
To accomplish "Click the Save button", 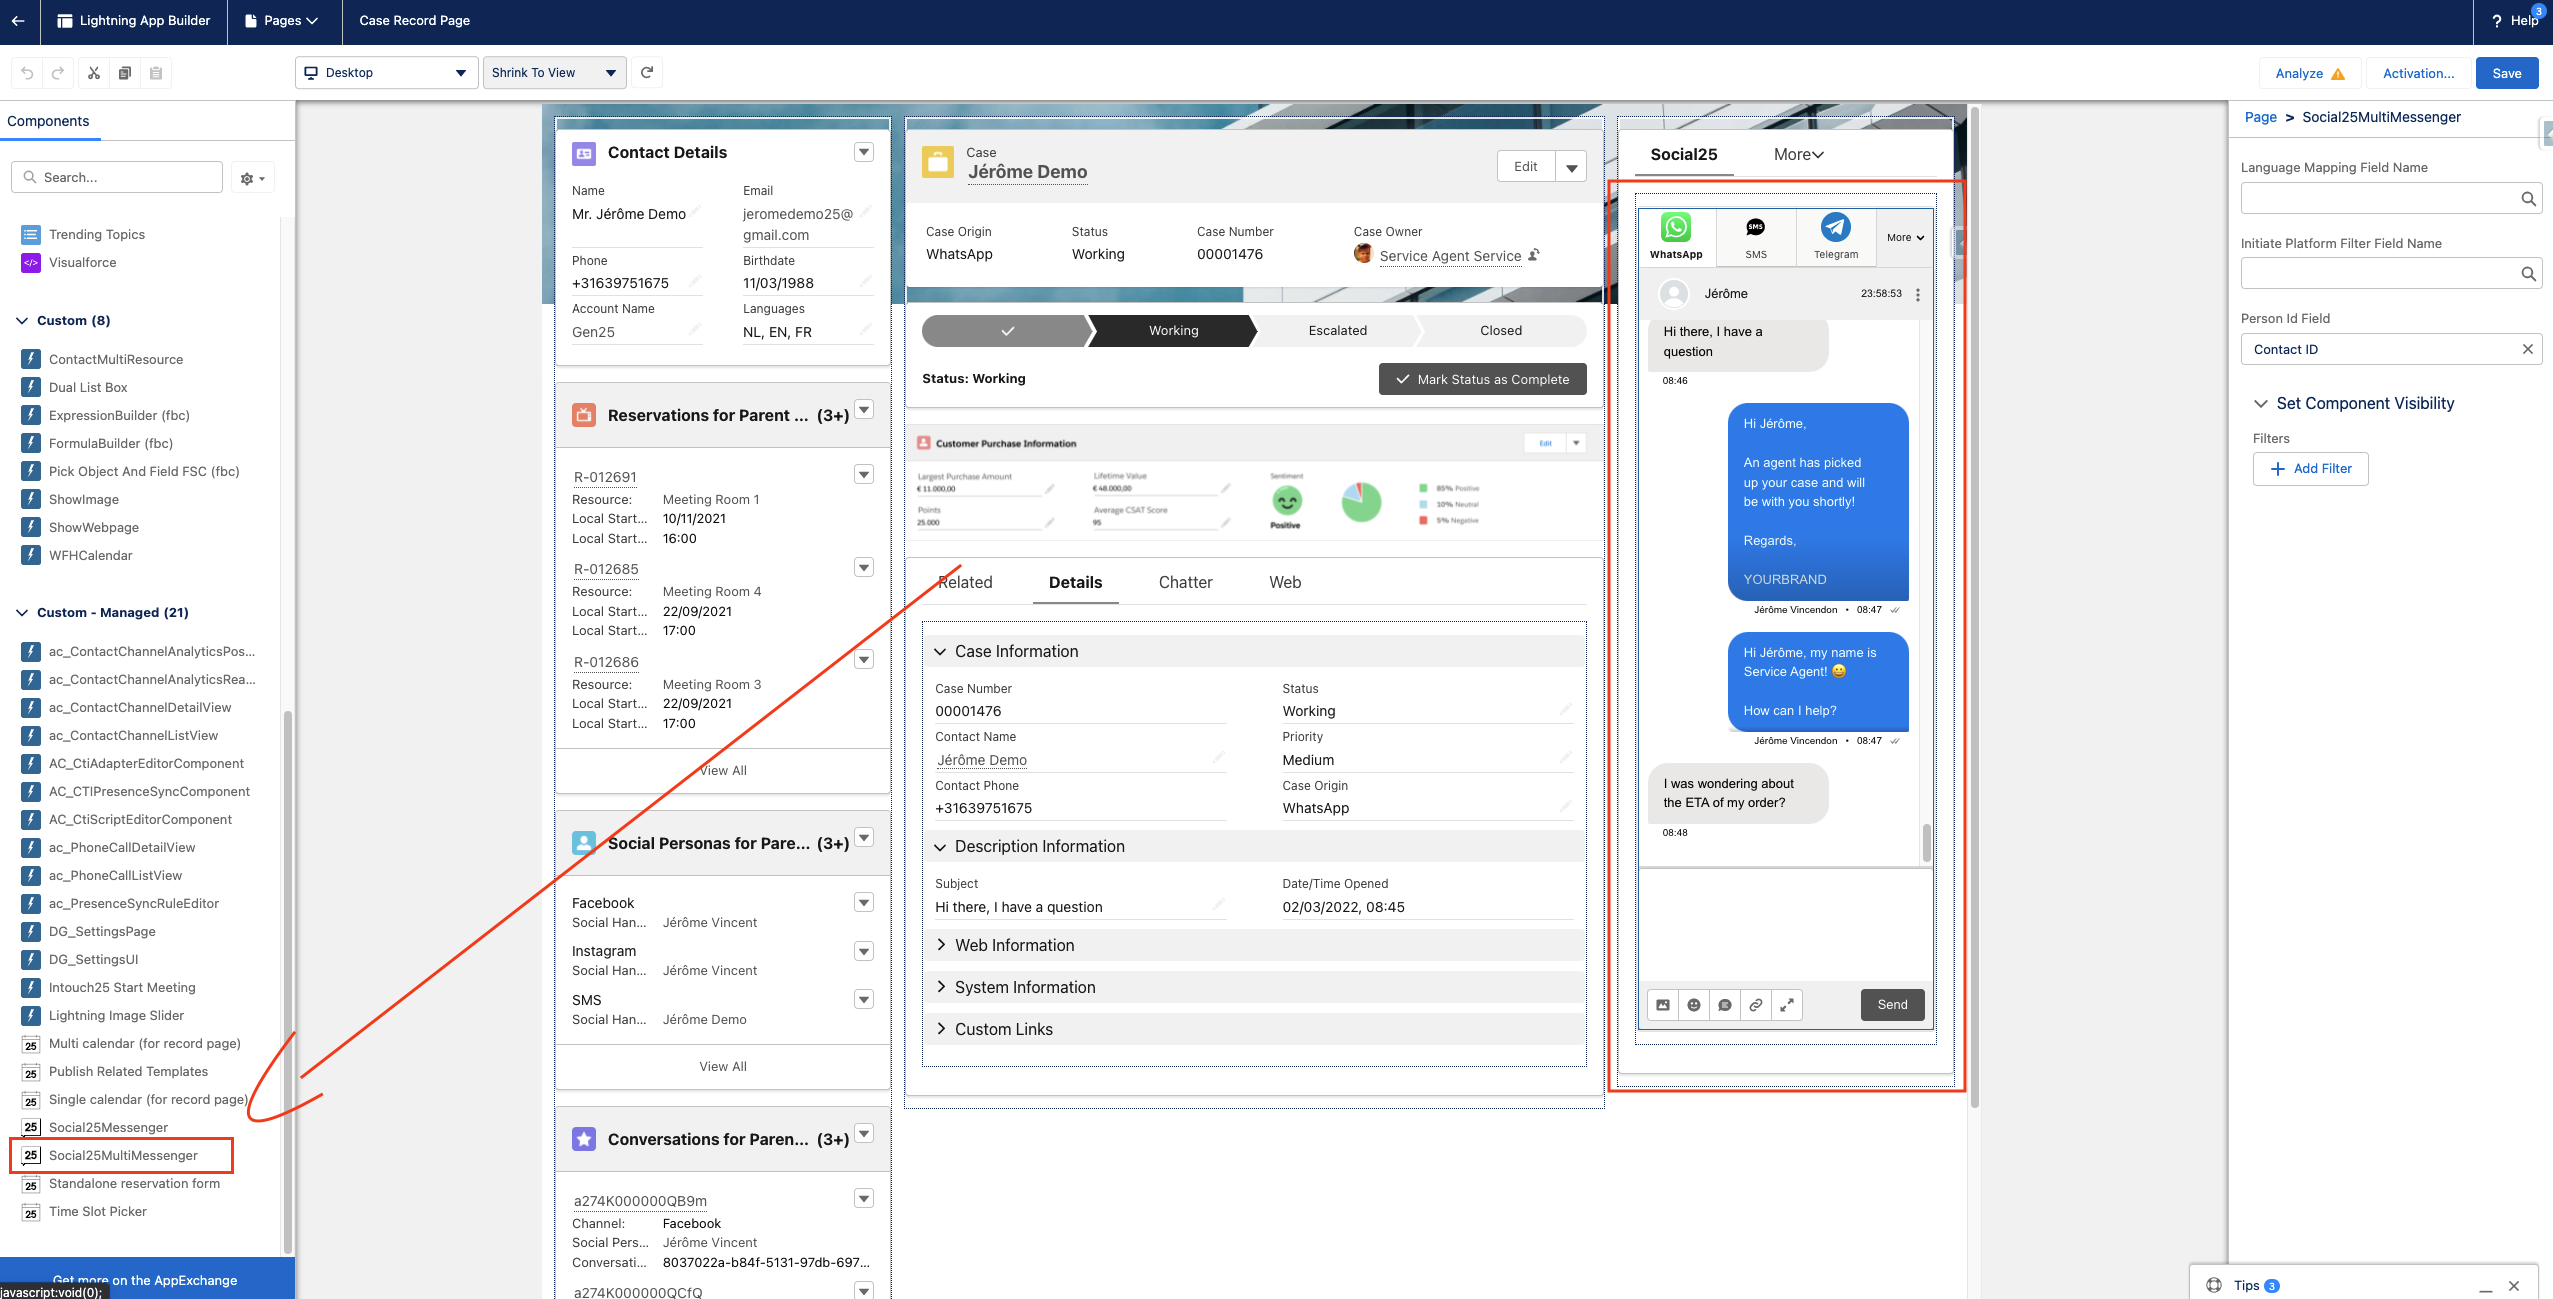I will (x=2506, y=73).
